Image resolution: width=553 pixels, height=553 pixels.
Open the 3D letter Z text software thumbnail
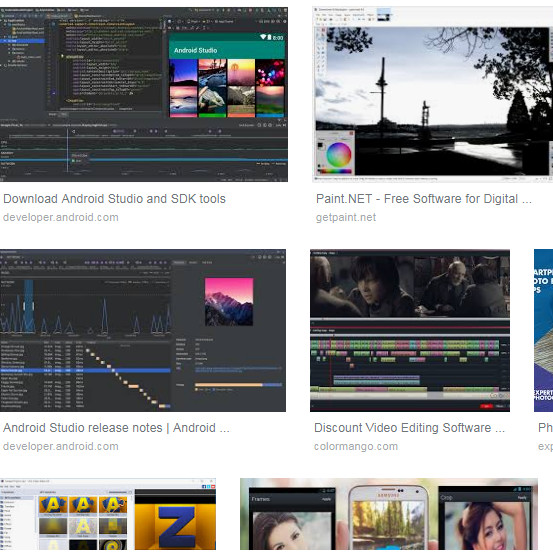point(108,515)
